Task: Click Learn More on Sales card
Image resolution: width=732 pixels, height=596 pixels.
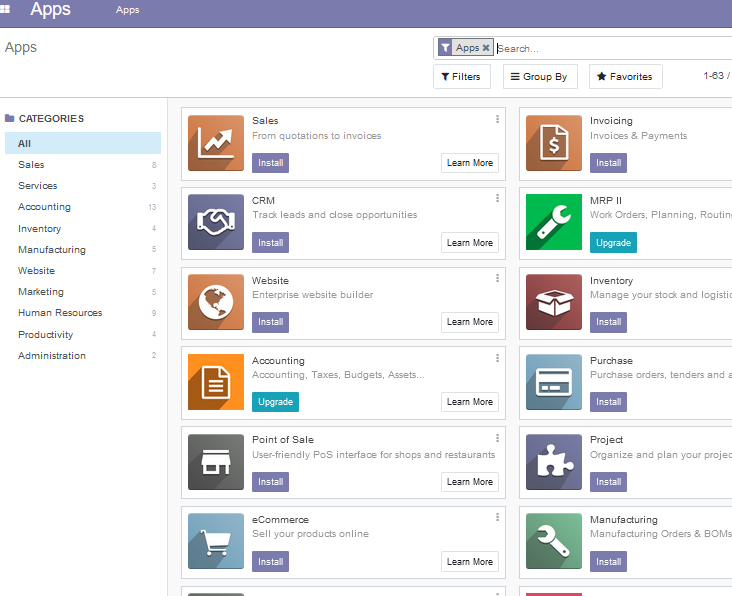Action: pos(470,163)
